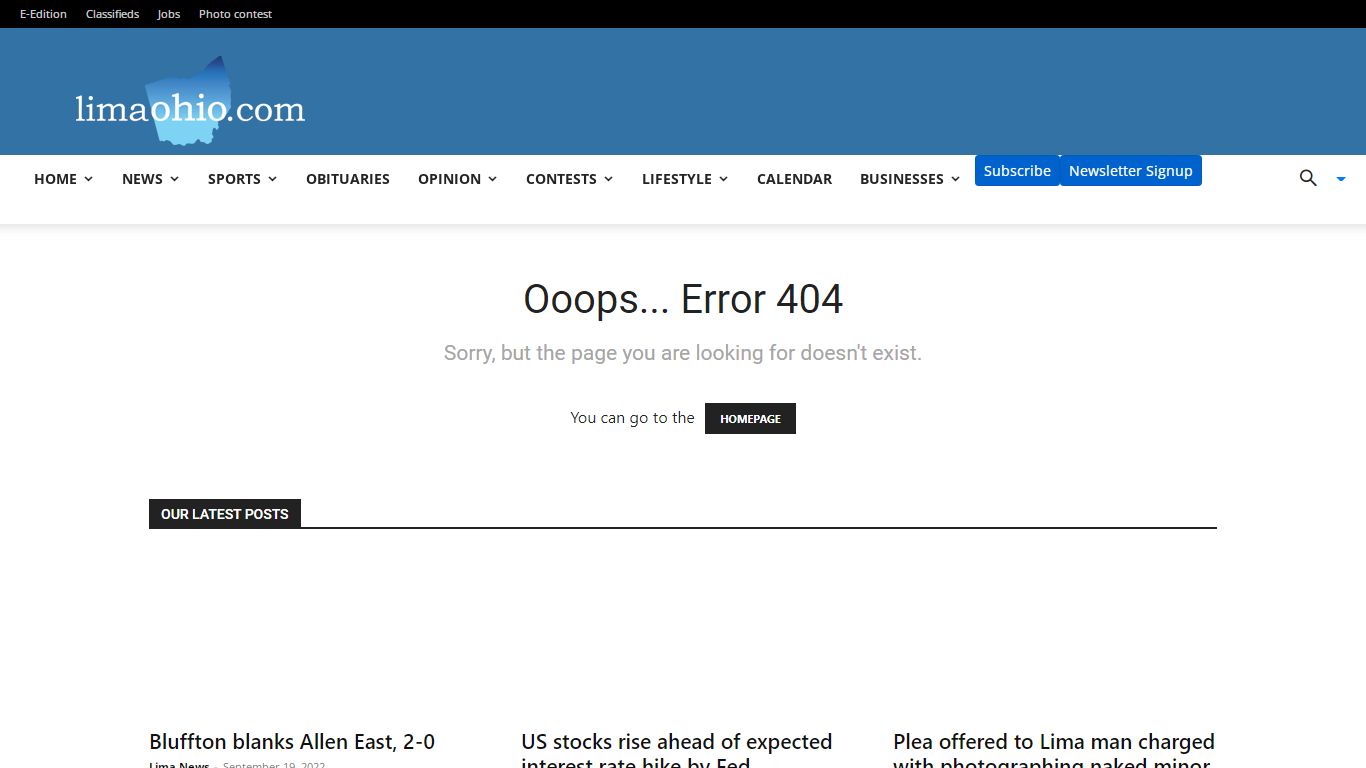Click the 'Sorry, but the page' message

pos(683,353)
